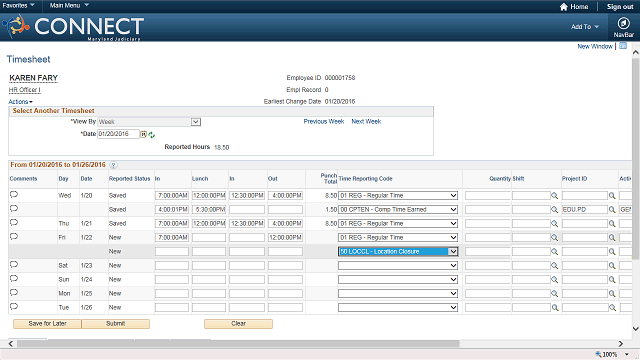This screenshot has height=360, width=640.
Task: Click Shift lookup magnifier on Fri 1/22 row
Action: (x=554, y=238)
